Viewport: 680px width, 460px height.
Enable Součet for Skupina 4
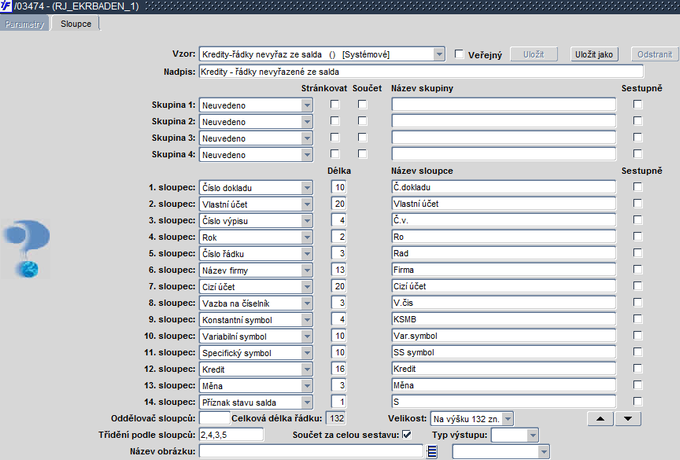tap(362, 154)
